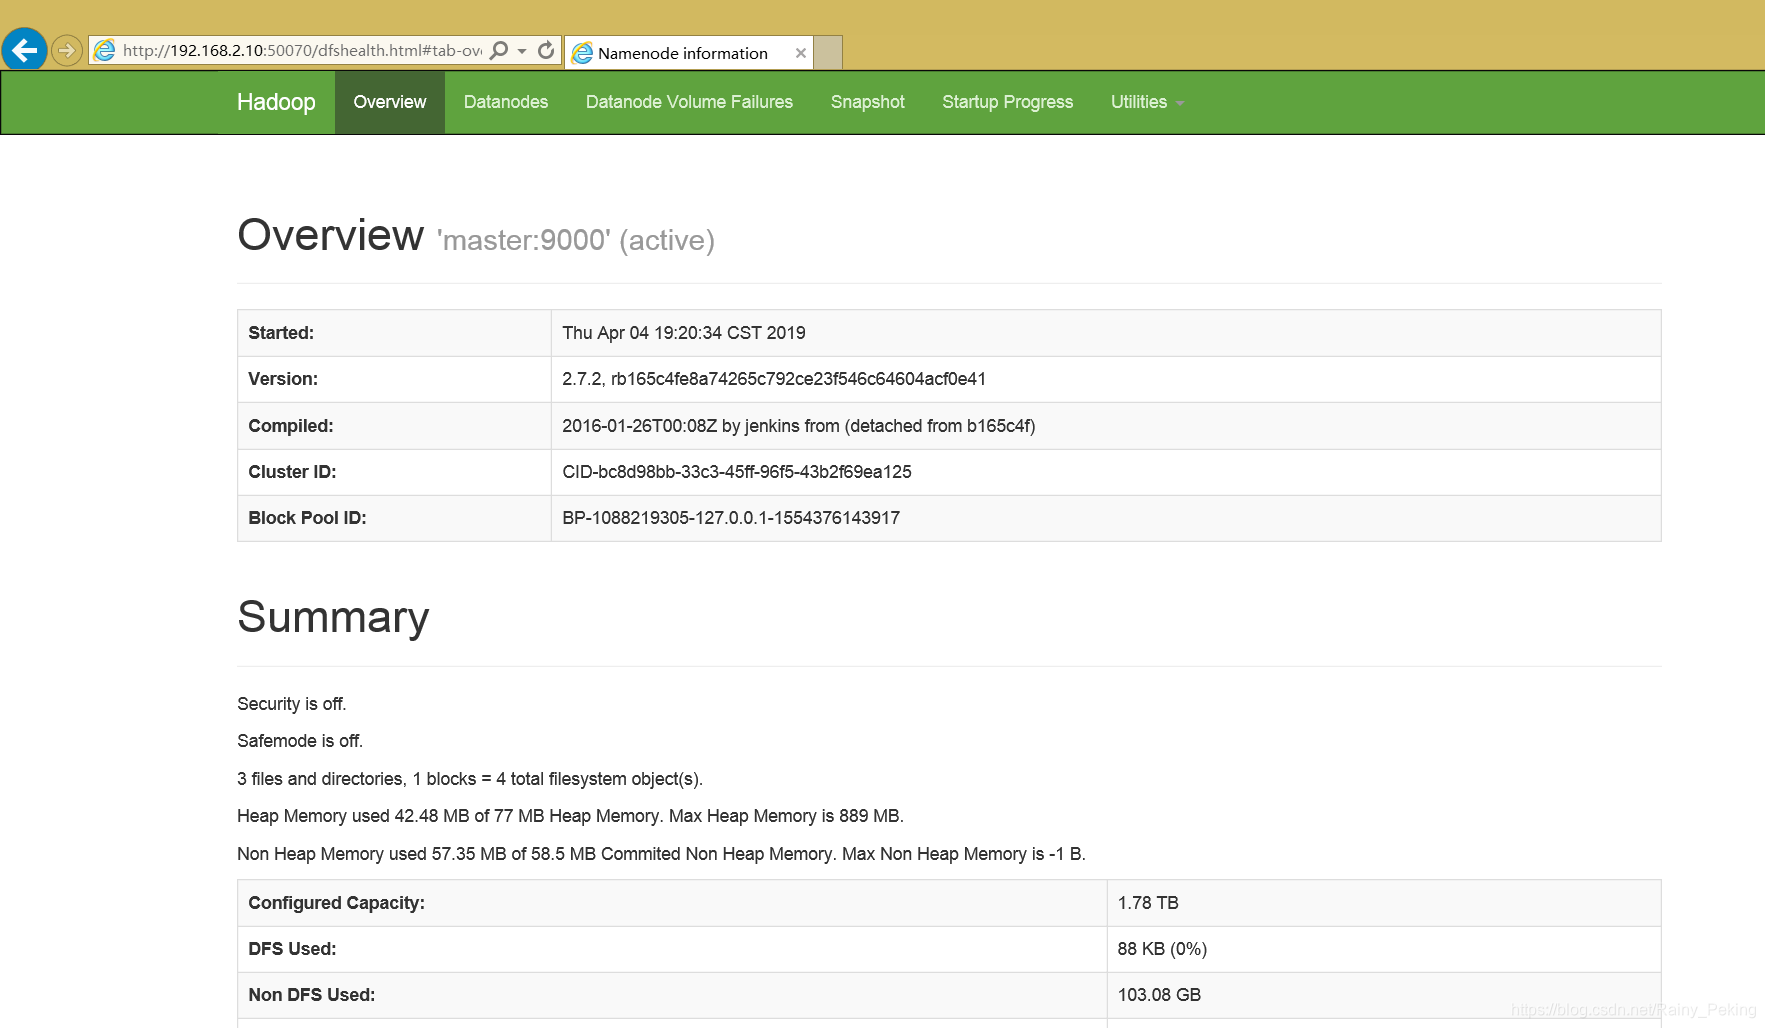
Task: Open the Startup Progress tab
Action: pos(1008,102)
